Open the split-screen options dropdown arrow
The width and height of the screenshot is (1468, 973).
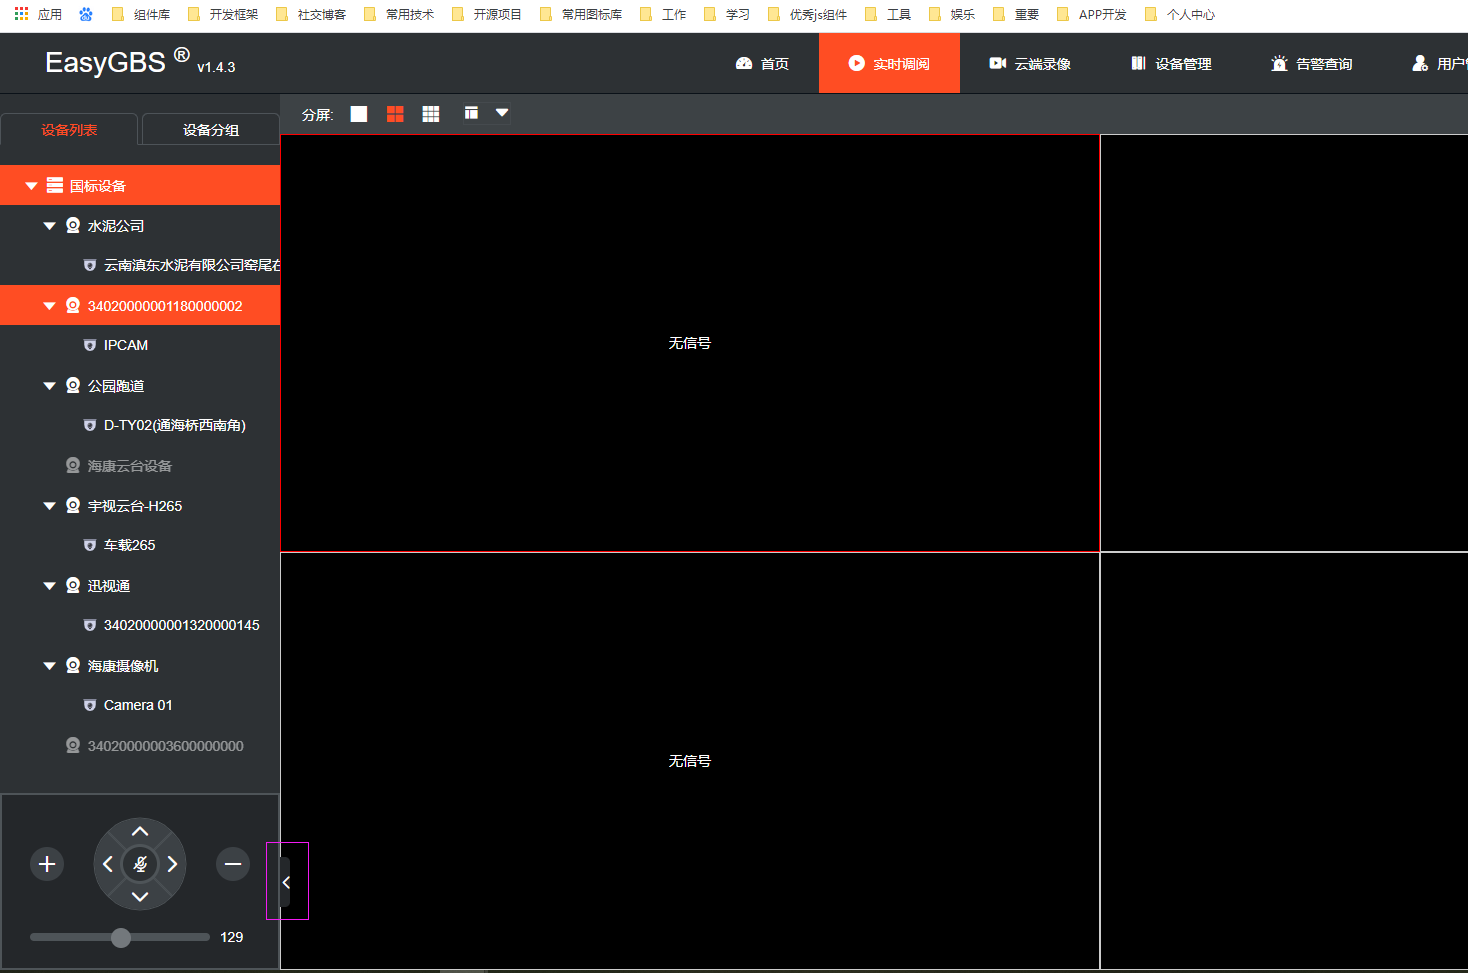point(502,113)
